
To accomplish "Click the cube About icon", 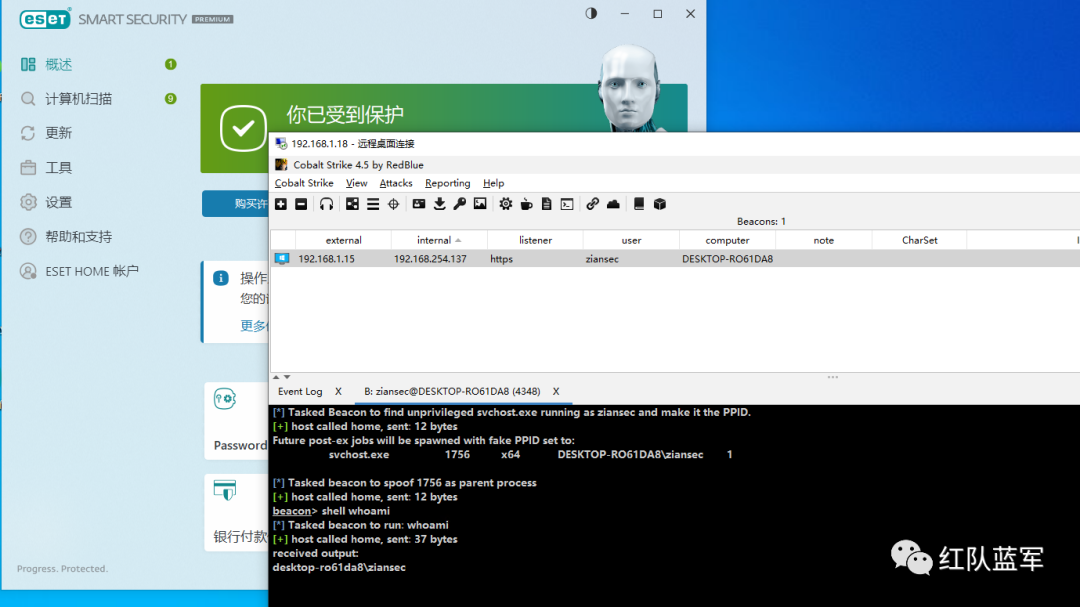I will (660, 204).
